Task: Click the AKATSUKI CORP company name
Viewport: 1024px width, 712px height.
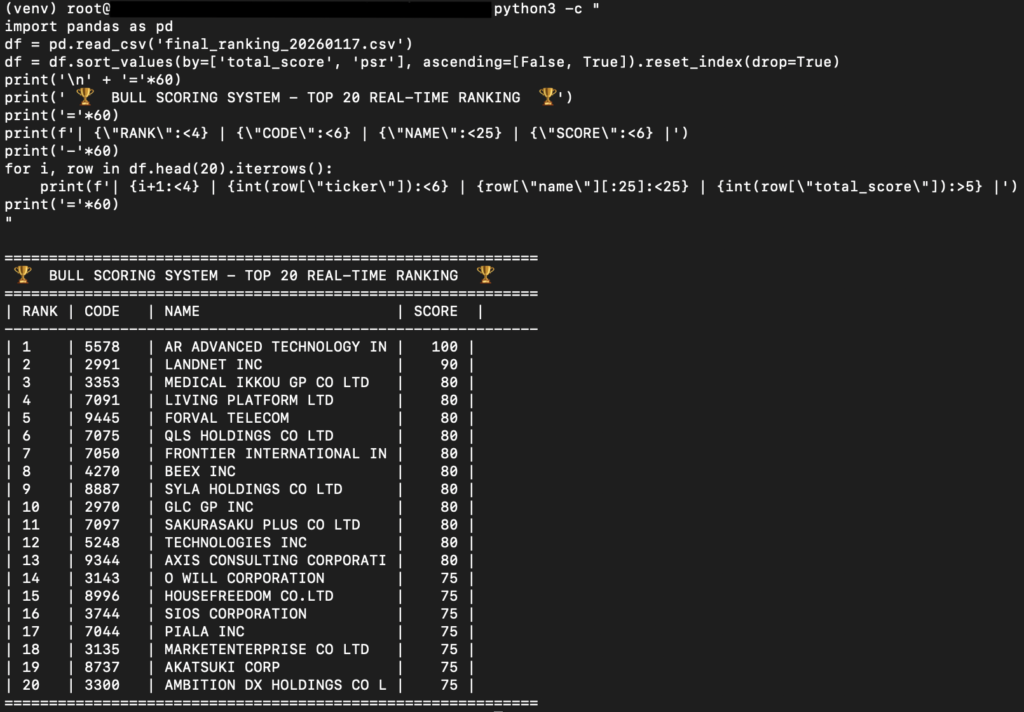Action: [222, 667]
